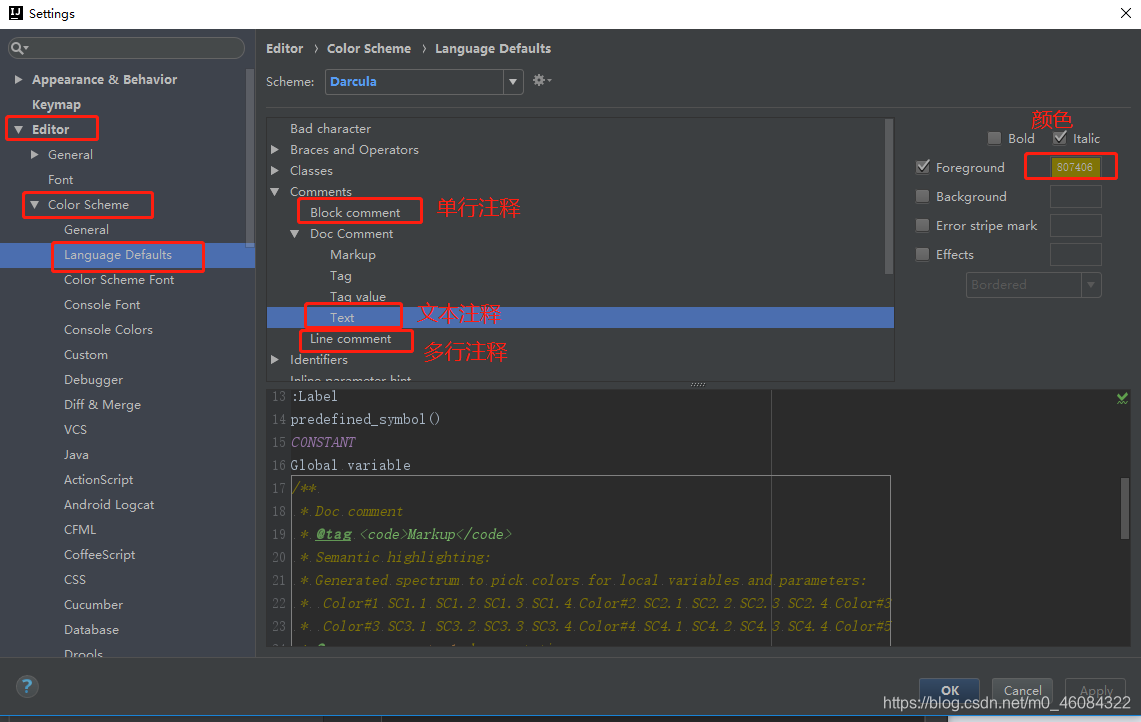Image resolution: width=1141 pixels, height=722 pixels.
Task: Click the search magnifier icon in settings
Action: (x=19, y=48)
